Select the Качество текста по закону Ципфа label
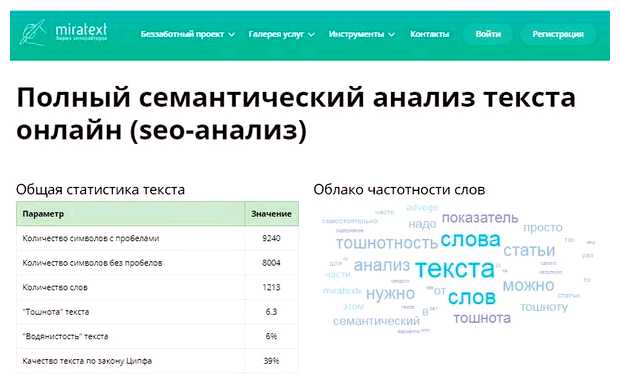 87,361
